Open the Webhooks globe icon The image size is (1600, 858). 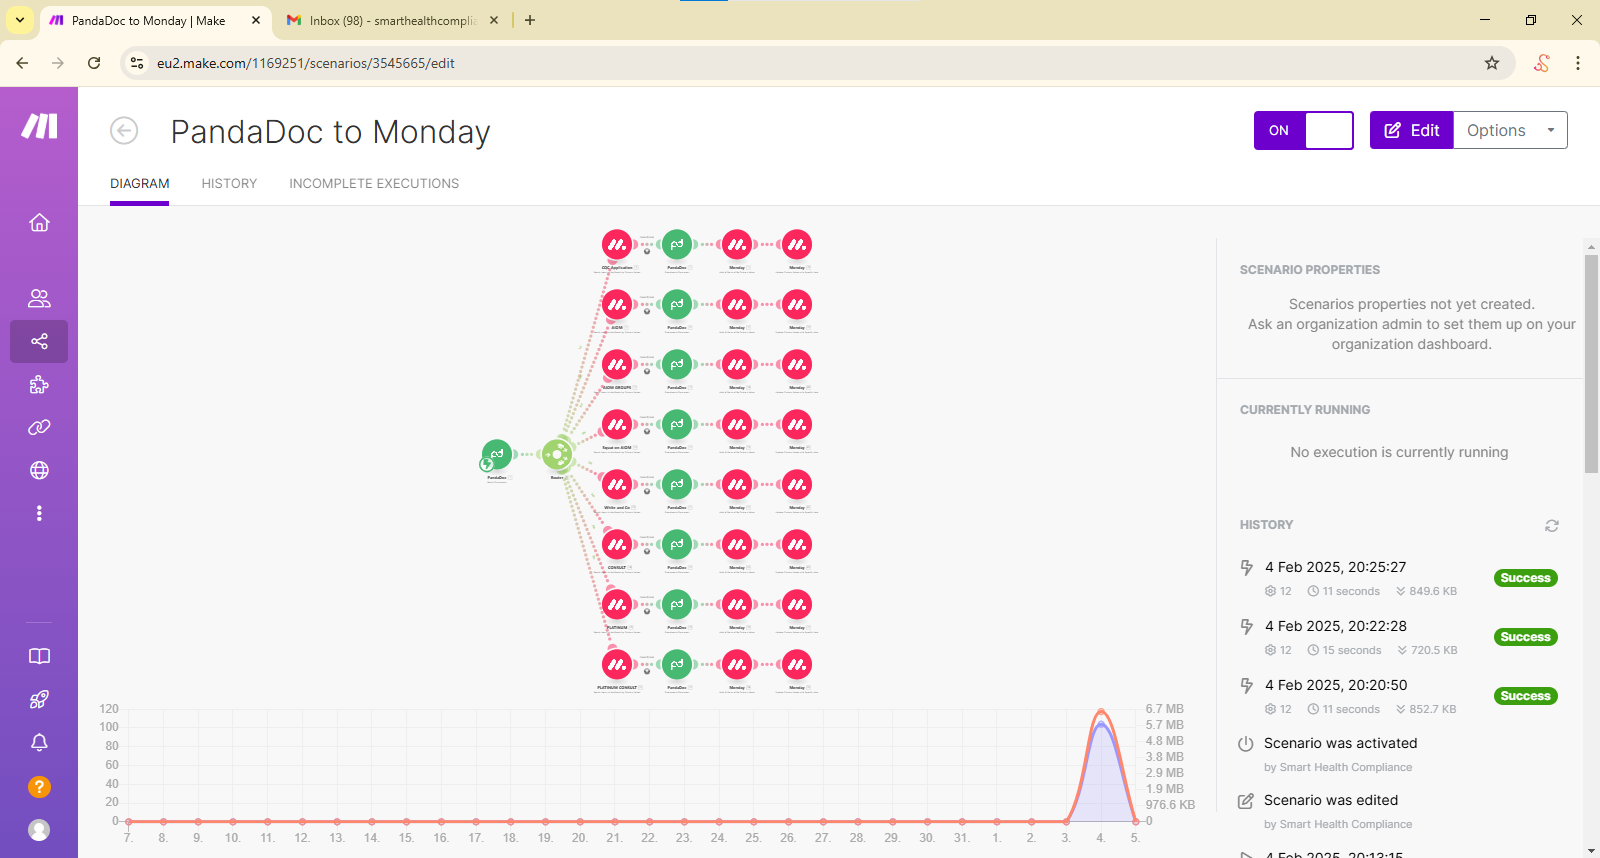[x=39, y=470]
